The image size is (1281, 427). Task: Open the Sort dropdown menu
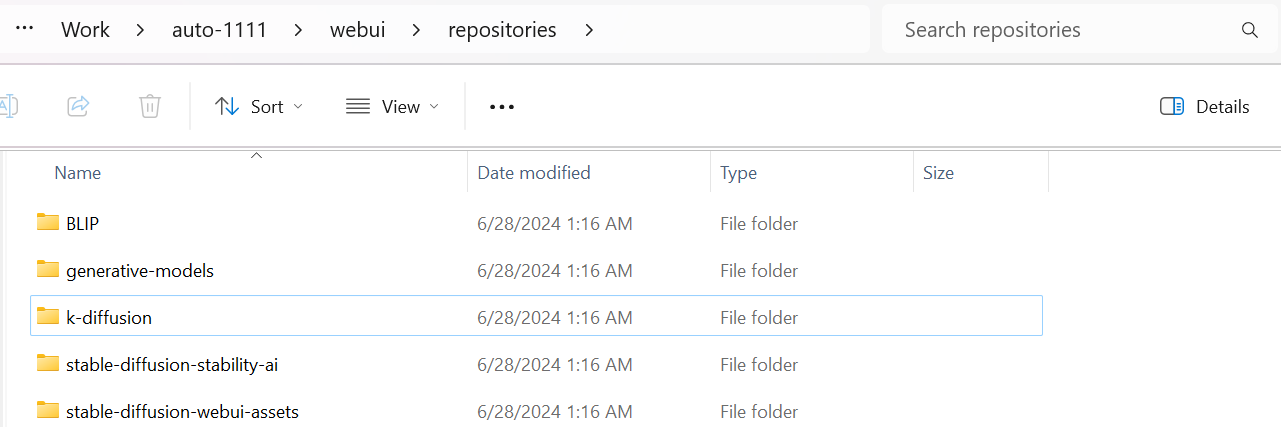[259, 106]
